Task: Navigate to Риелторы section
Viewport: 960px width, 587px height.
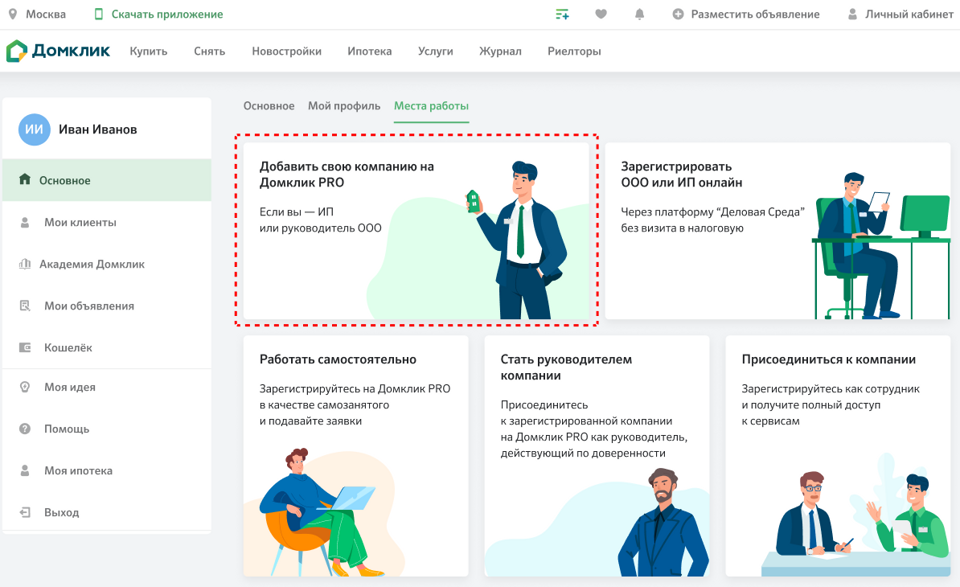Action: [574, 51]
